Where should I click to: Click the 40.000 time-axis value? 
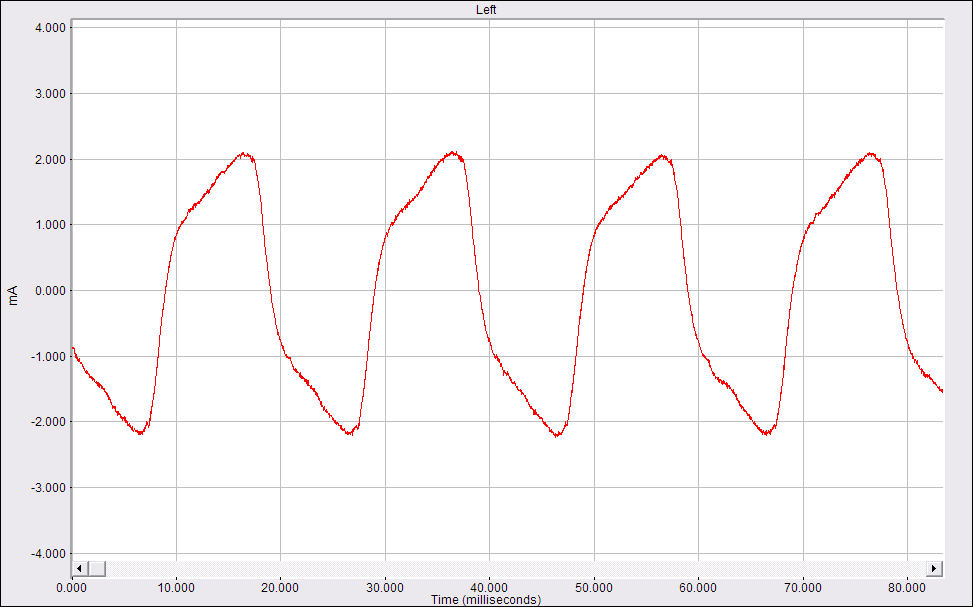coord(490,588)
